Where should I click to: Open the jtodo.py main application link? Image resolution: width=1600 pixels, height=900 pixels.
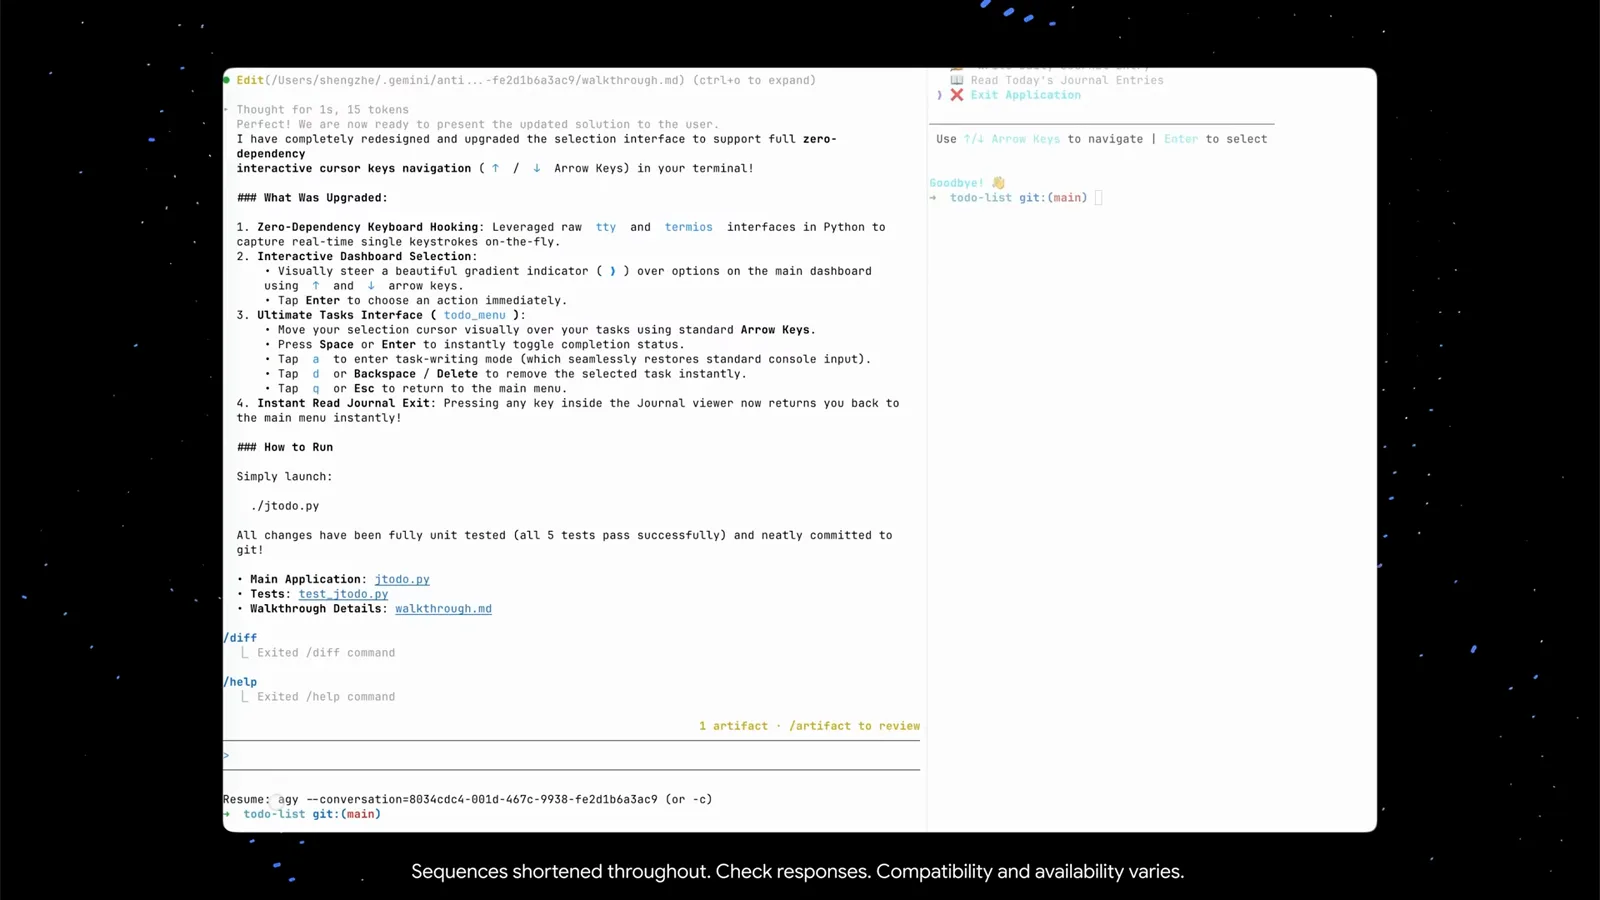pyautogui.click(x=402, y=579)
